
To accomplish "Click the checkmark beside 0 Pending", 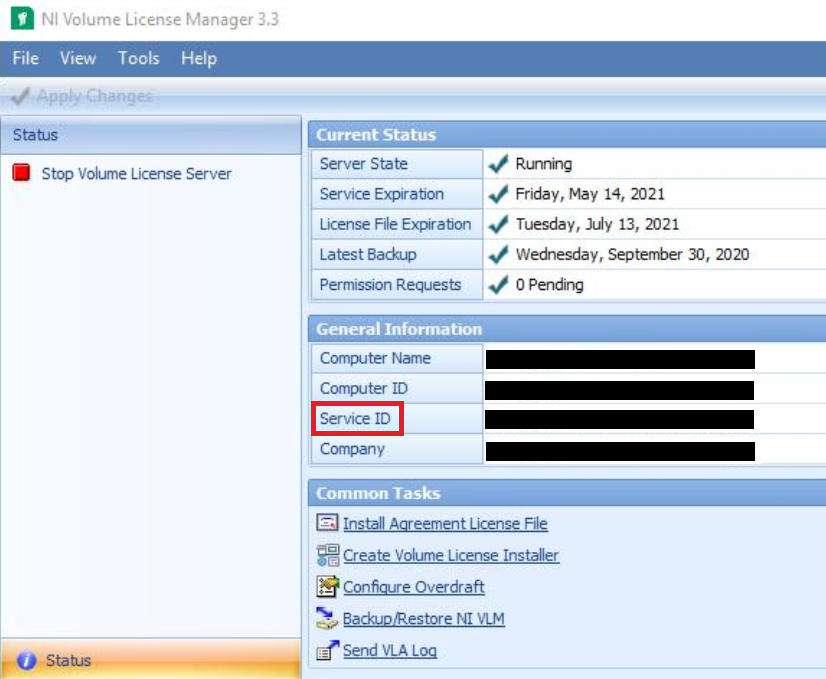I will 498,285.
